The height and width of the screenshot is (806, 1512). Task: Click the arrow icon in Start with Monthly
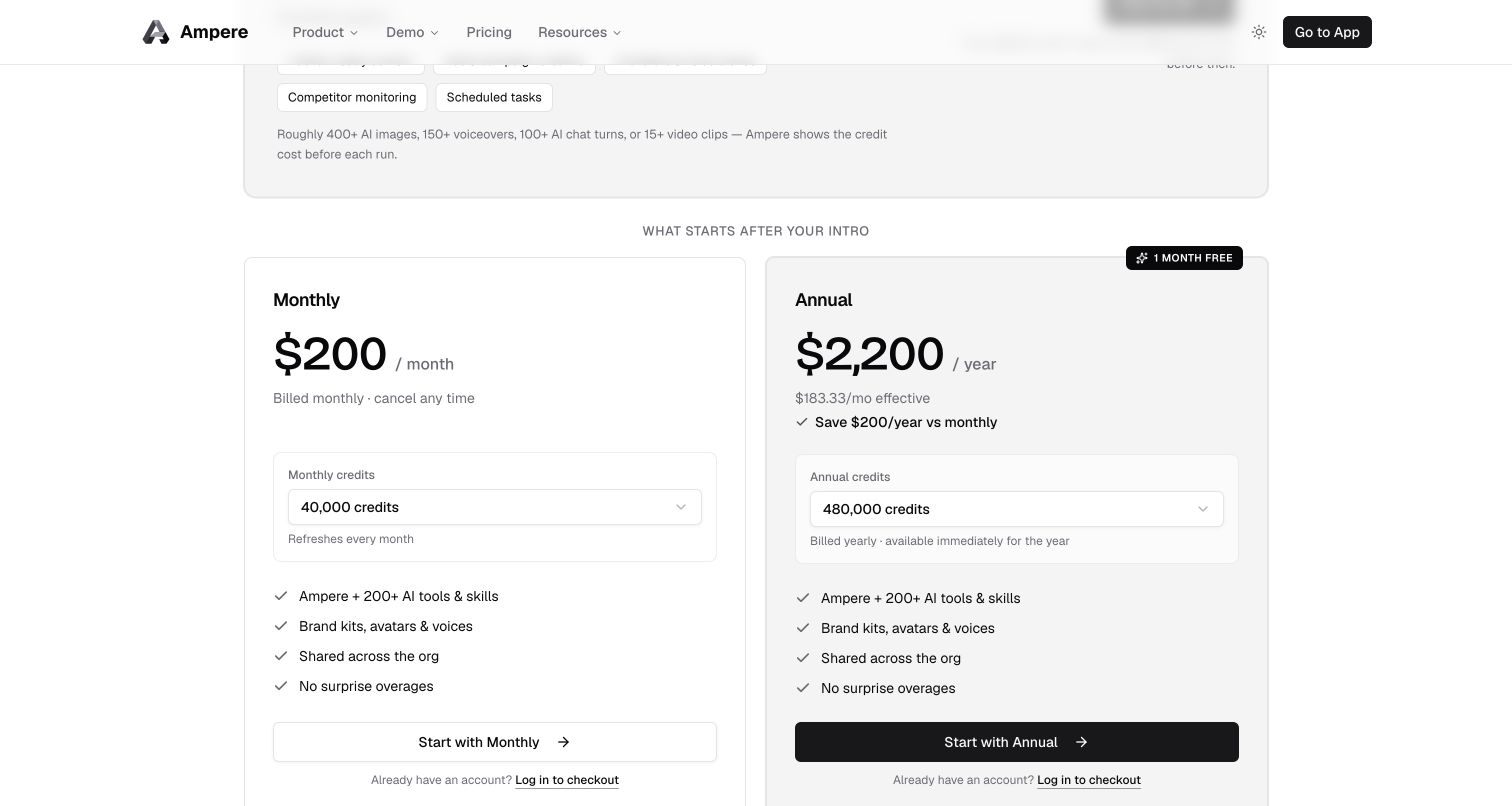(x=563, y=742)
